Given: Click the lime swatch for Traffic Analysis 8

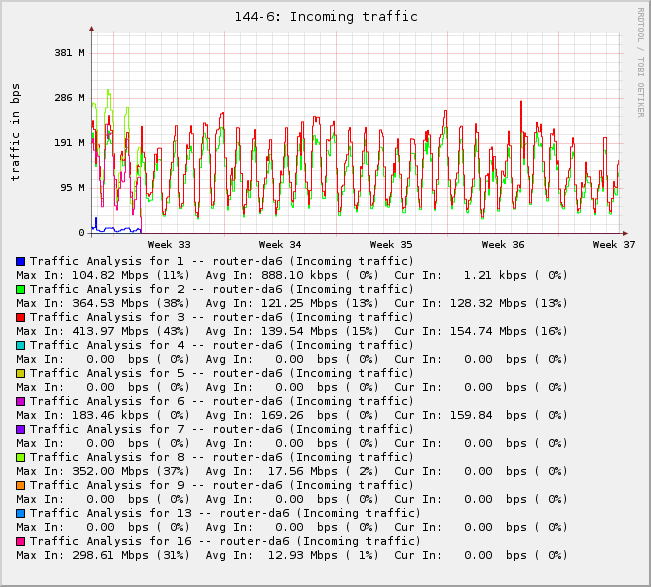Looking at the screenshot, I should [x=21, y=457].
